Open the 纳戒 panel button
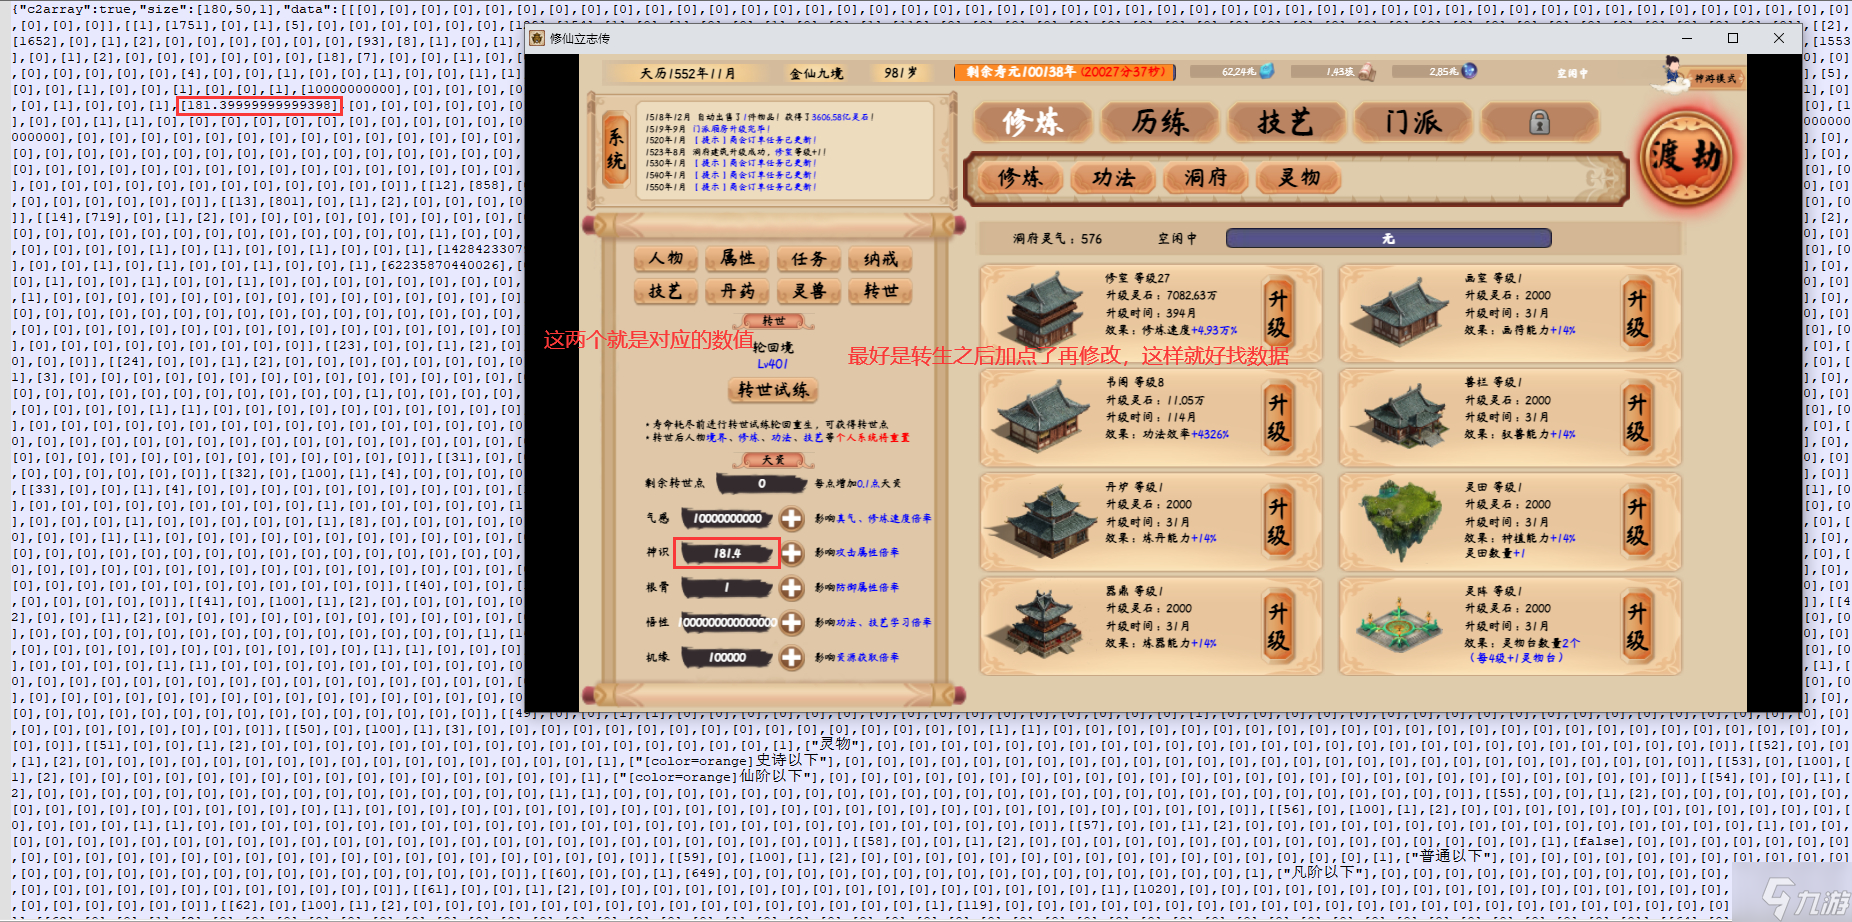This screenshot has height=922, width=1852. 880,259
